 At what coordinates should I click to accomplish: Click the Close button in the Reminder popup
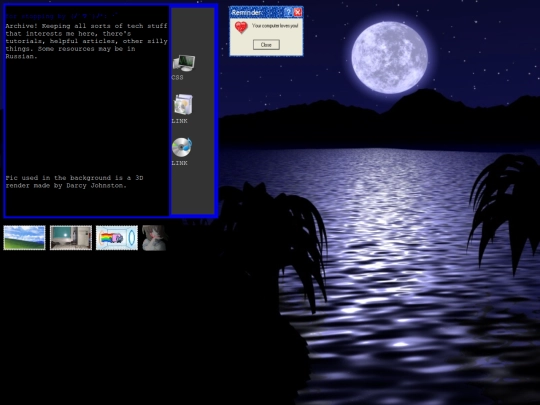(x=266, y=44)
